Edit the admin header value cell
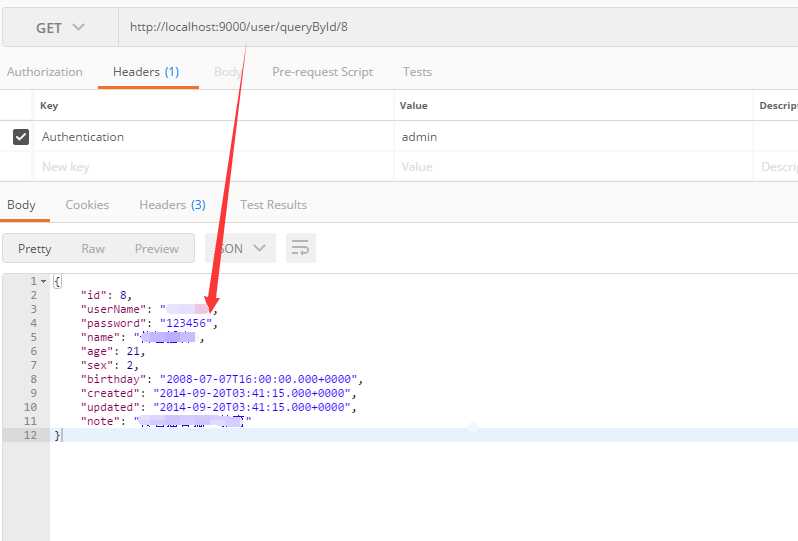The width and height of the screenshot is (798, 541). 570,137
